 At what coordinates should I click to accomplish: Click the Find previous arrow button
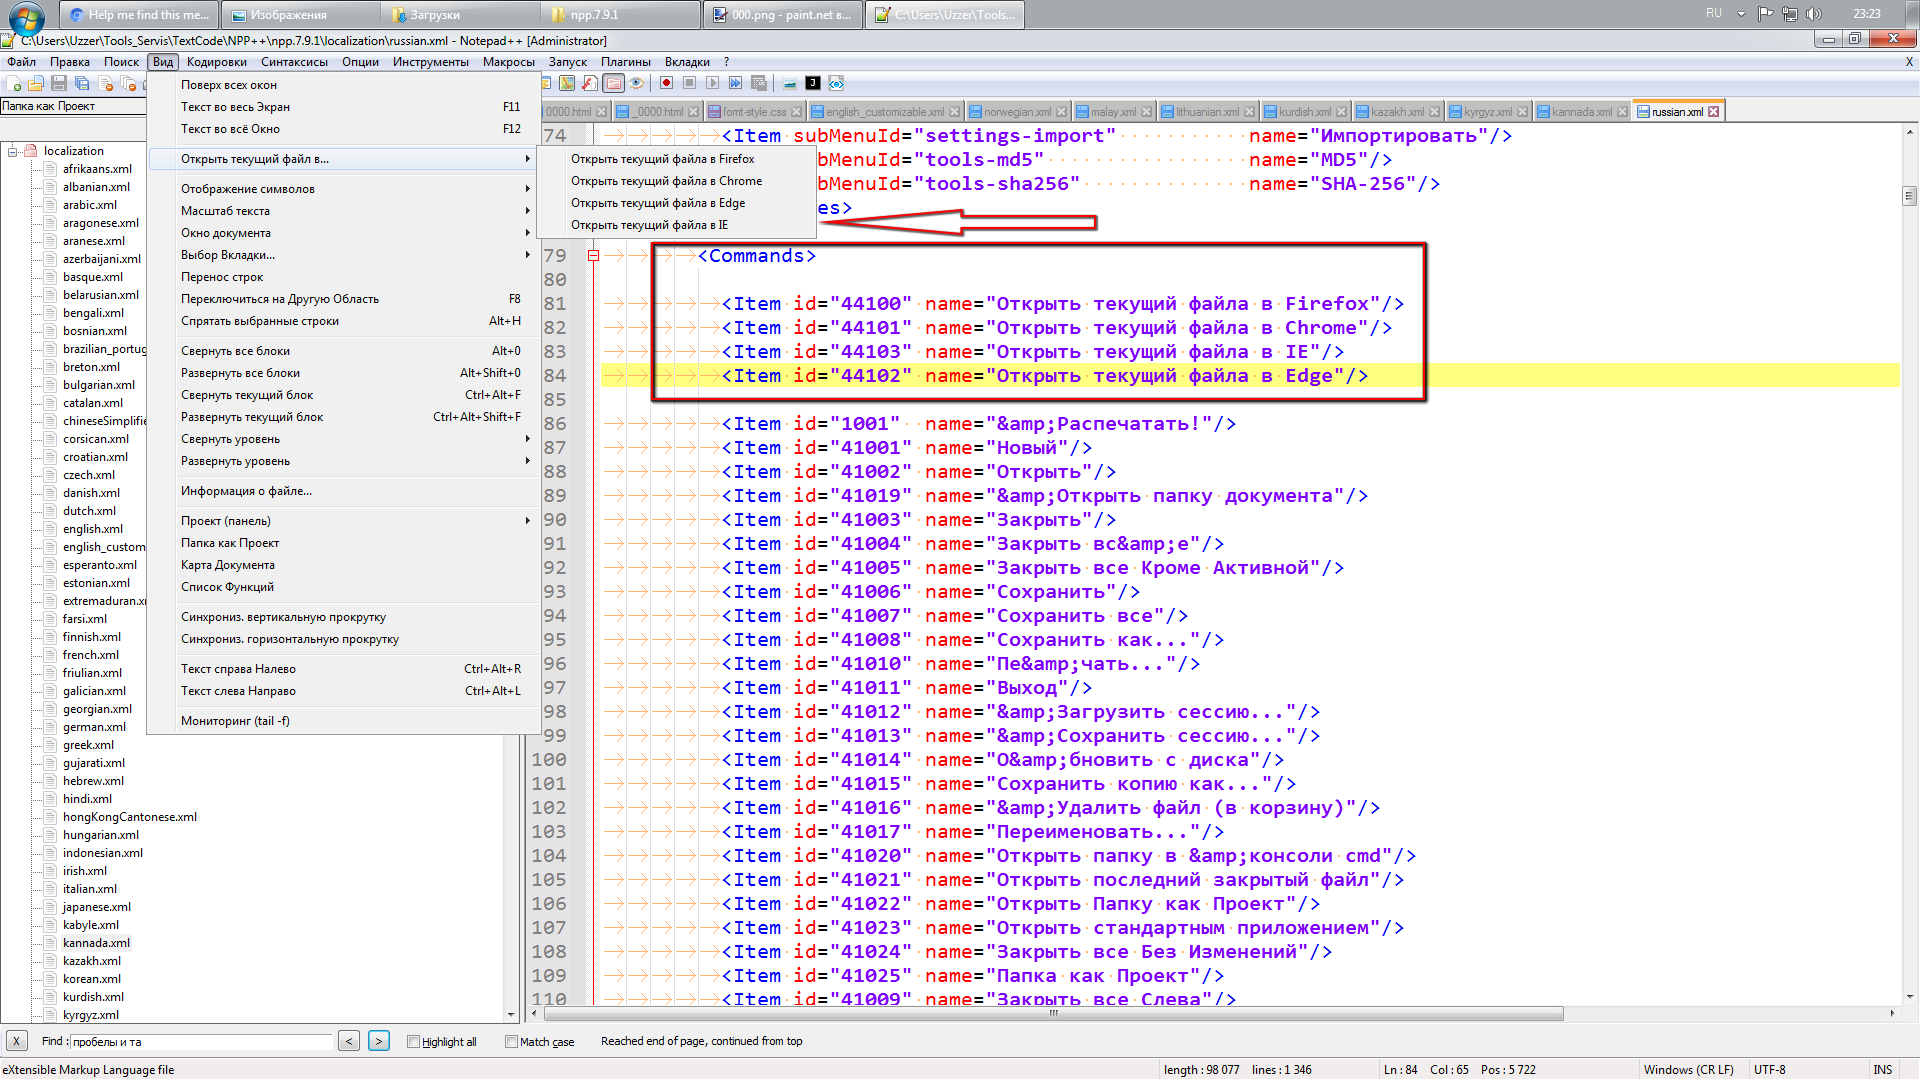[x=349, y=1041]
